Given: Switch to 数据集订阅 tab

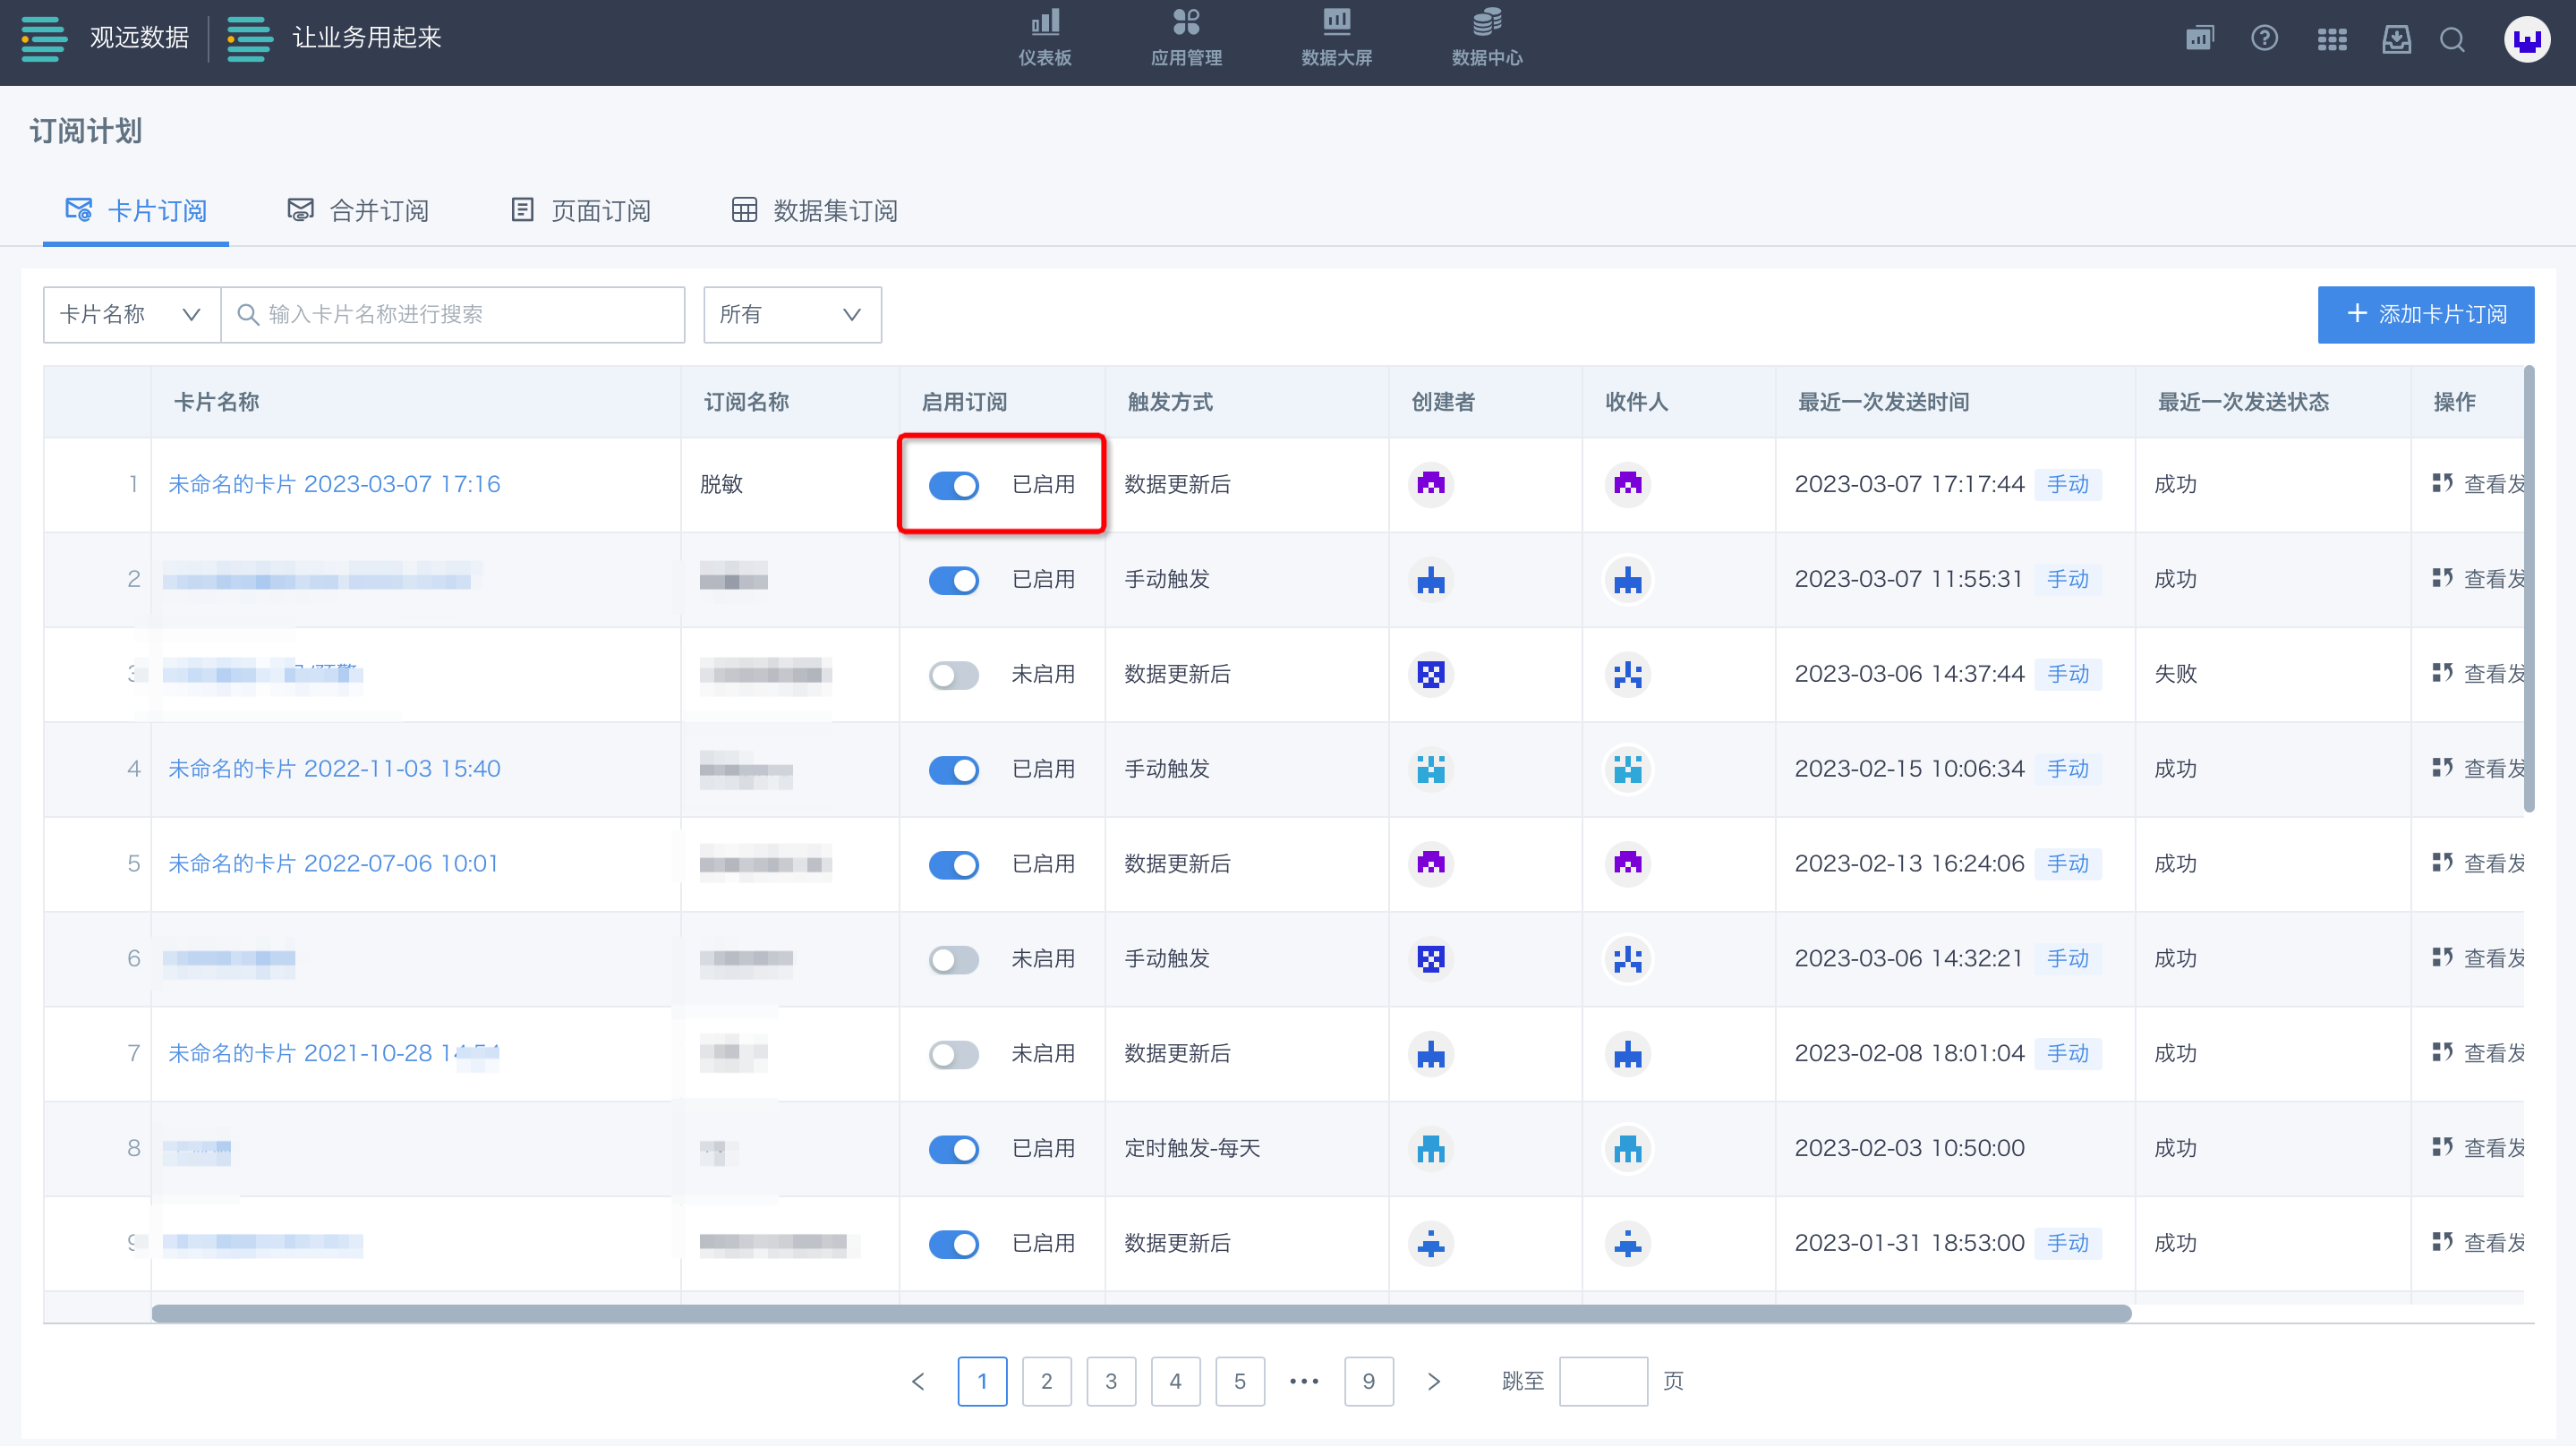Looking at the screenshot, I should [815, 210].
